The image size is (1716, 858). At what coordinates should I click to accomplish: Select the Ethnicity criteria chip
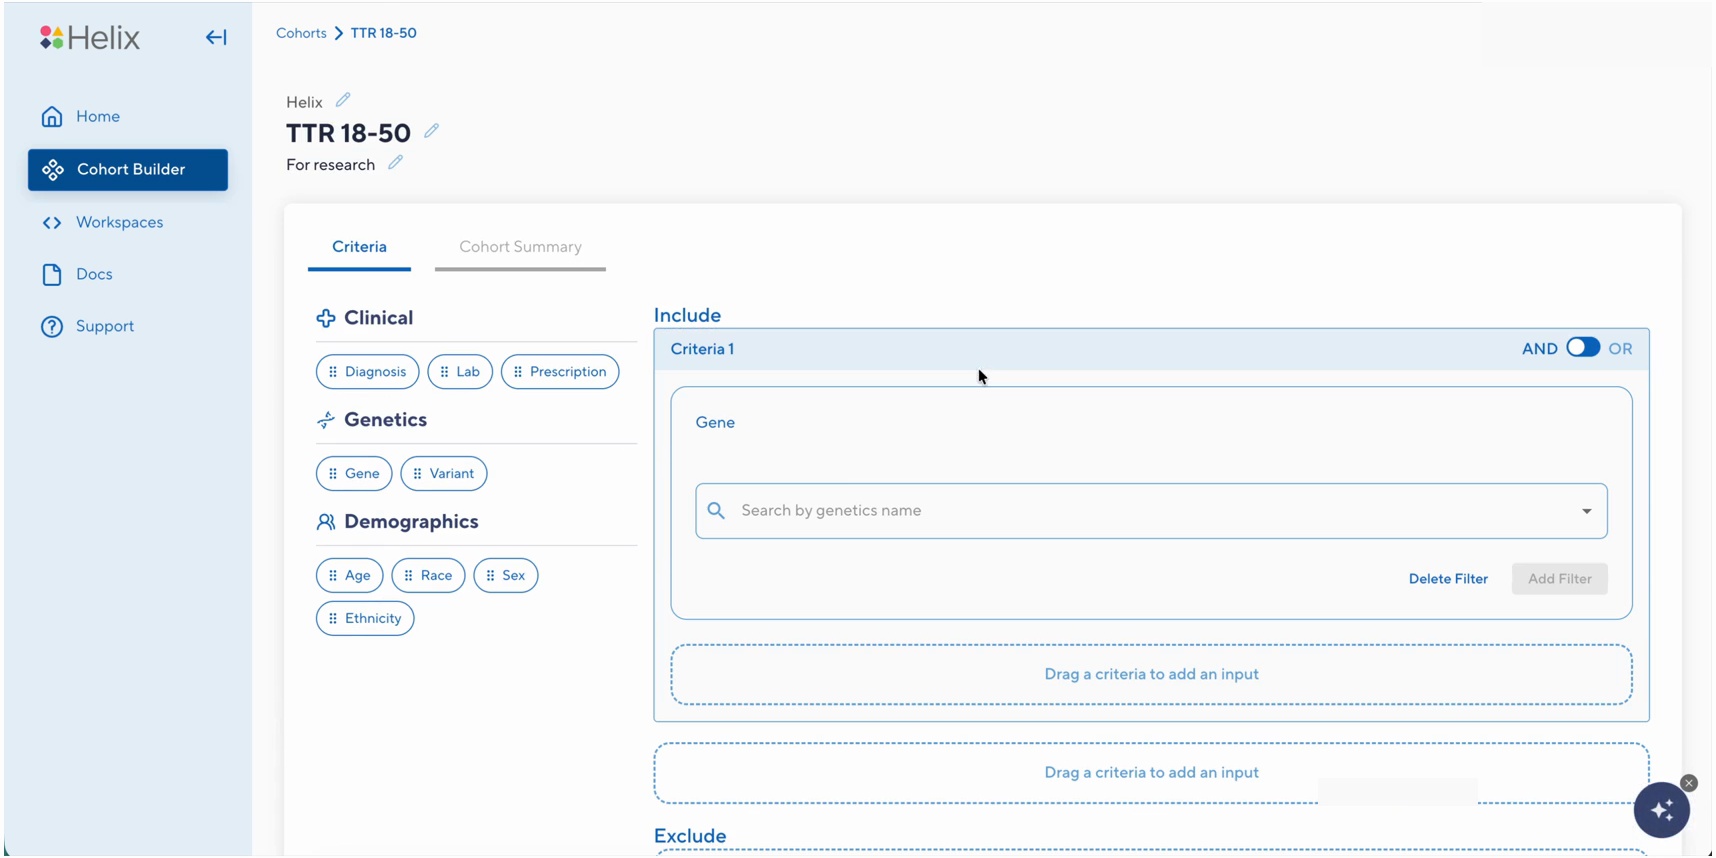pos(365,619)
